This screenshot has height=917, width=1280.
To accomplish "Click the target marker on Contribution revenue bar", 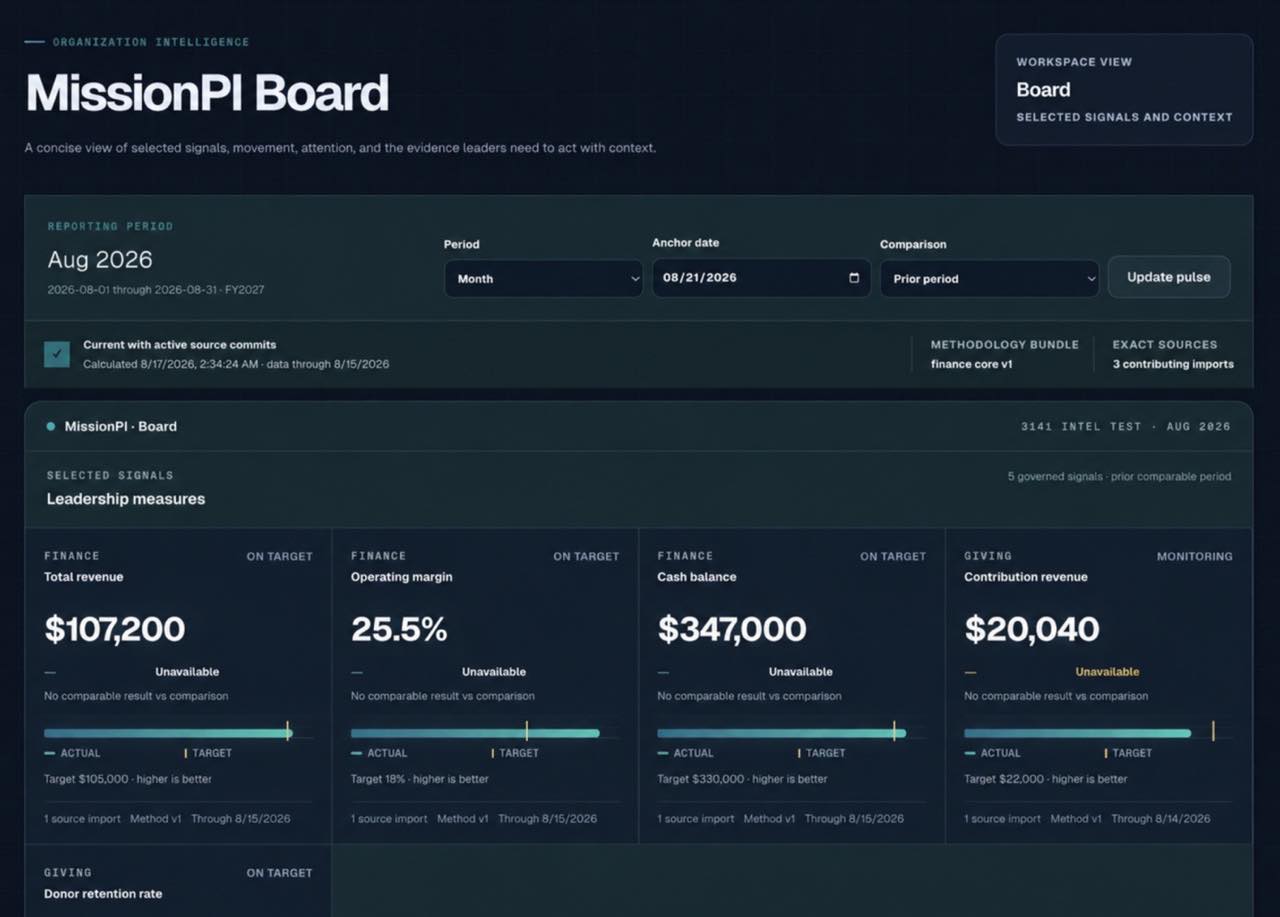I will (x=1213, y=731).
